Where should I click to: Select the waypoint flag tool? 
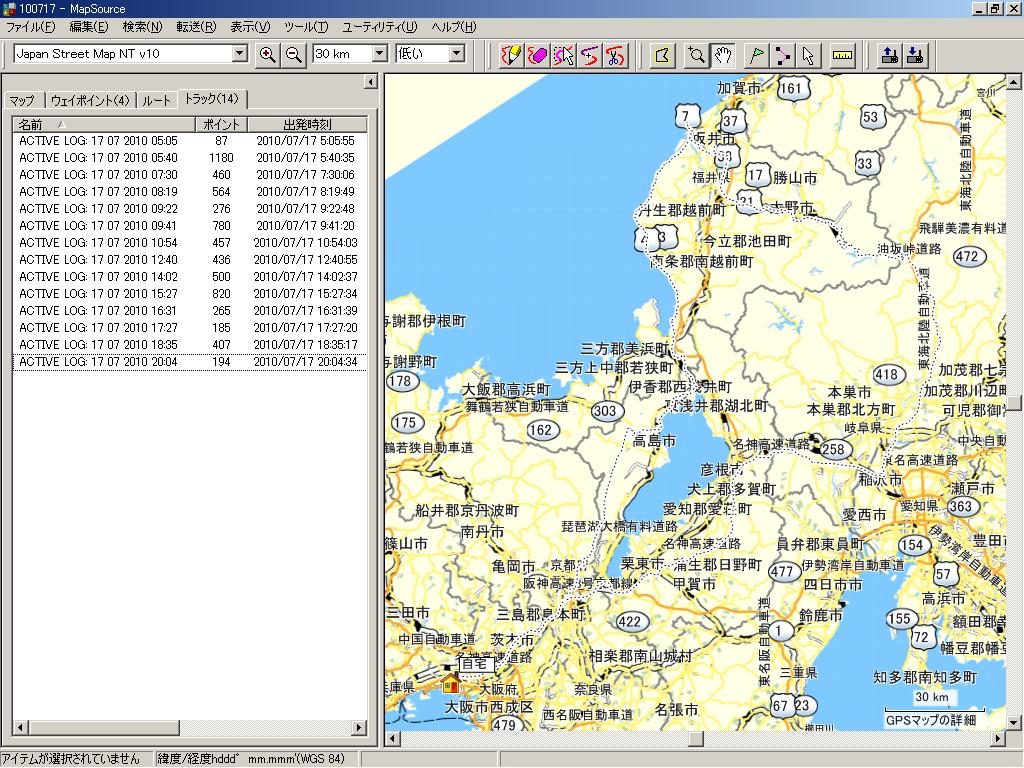click(x=755, y=55)
